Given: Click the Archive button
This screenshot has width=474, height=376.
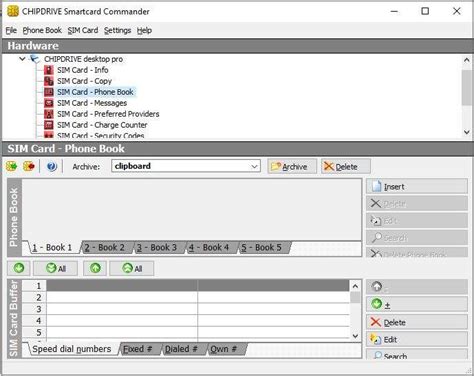Looking at the screenshot, I should (292, 166).
